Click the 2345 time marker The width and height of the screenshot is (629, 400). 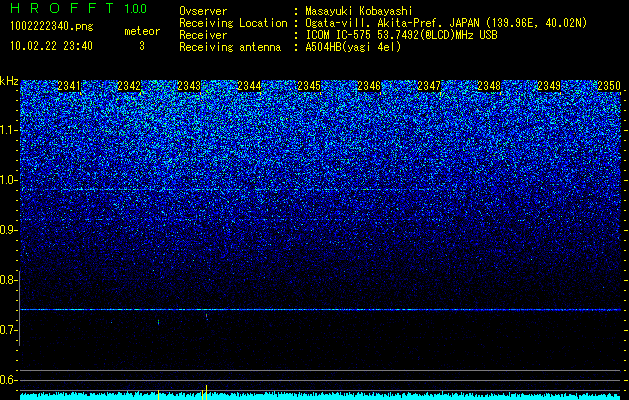309,86
